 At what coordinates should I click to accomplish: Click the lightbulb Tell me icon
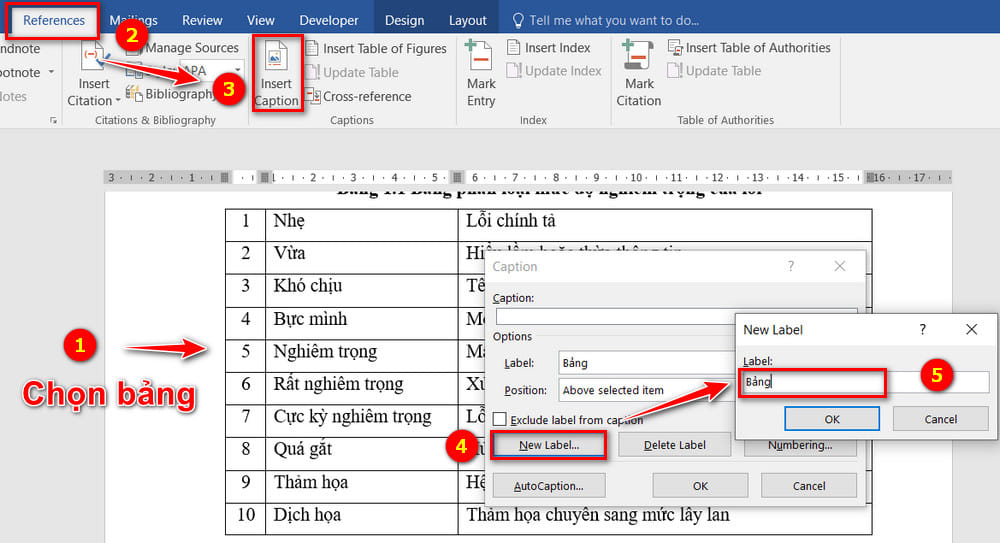(518, 20)
